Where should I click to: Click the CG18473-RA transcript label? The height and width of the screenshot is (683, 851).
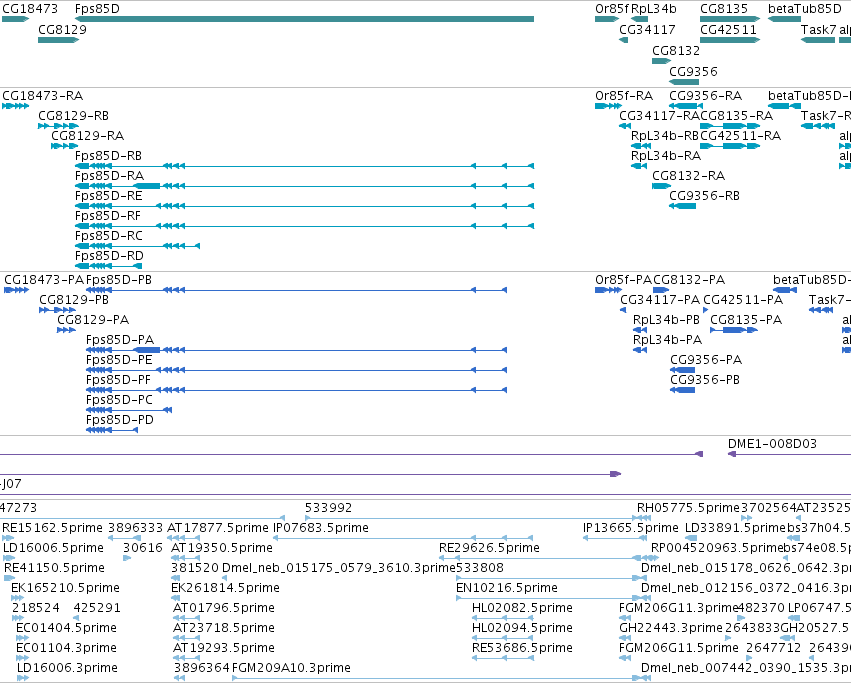click(43, 96)
